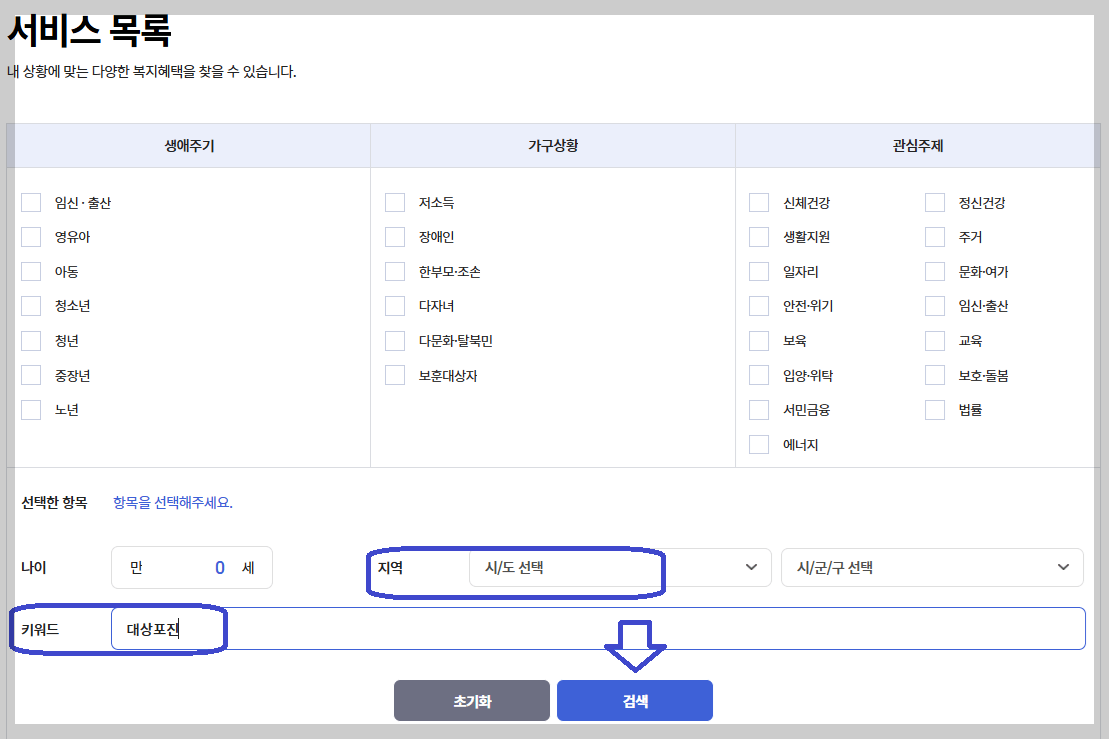This screenshot has width=1109, height=739.
Task: Enable the 한부모·조손 filter
Action: tap(395, 271)
